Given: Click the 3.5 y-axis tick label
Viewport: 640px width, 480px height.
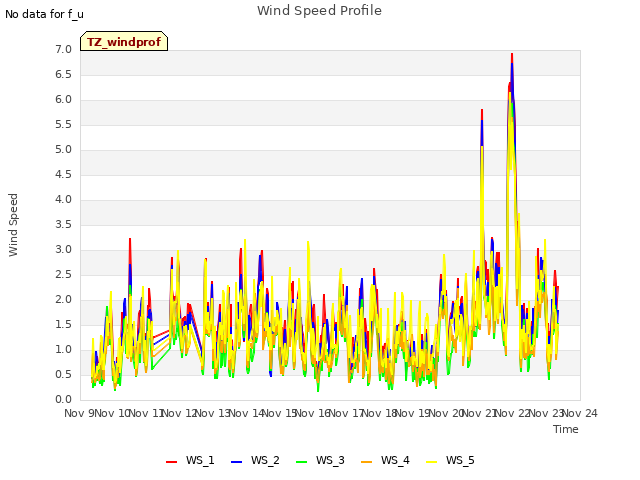Looking at the screenshot, I should tap(63, 224).
